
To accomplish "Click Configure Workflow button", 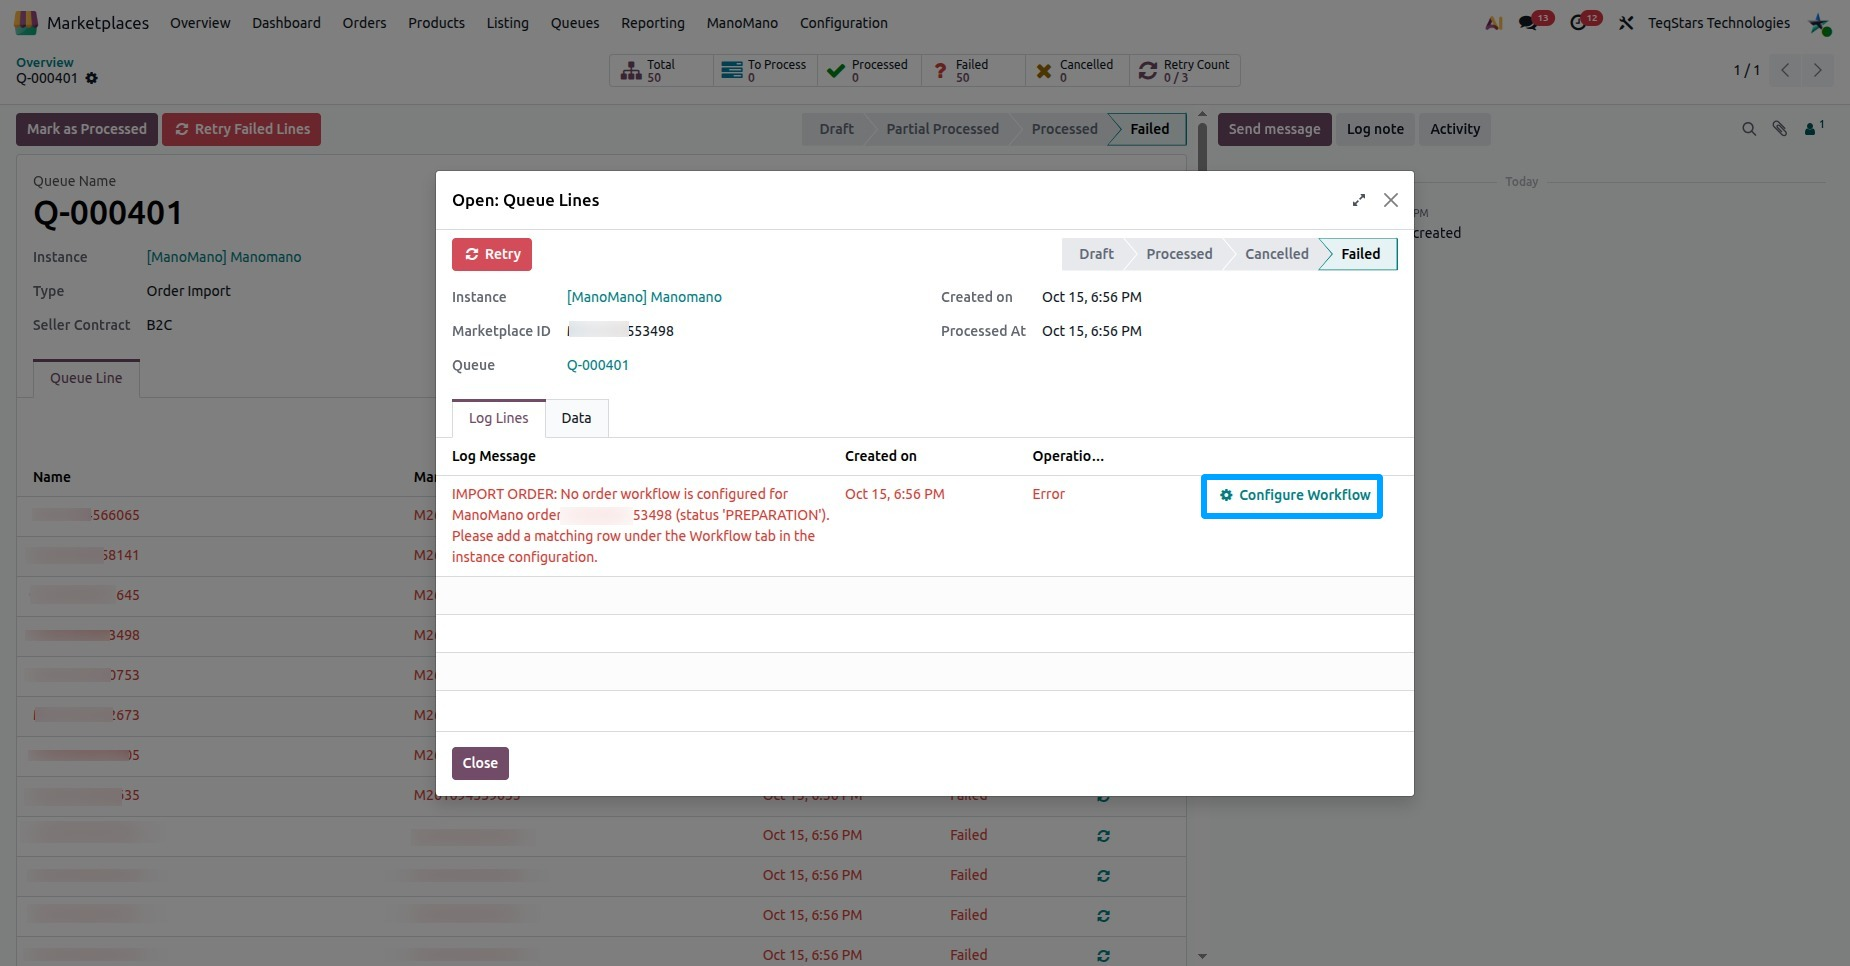I will (1295, 495).
